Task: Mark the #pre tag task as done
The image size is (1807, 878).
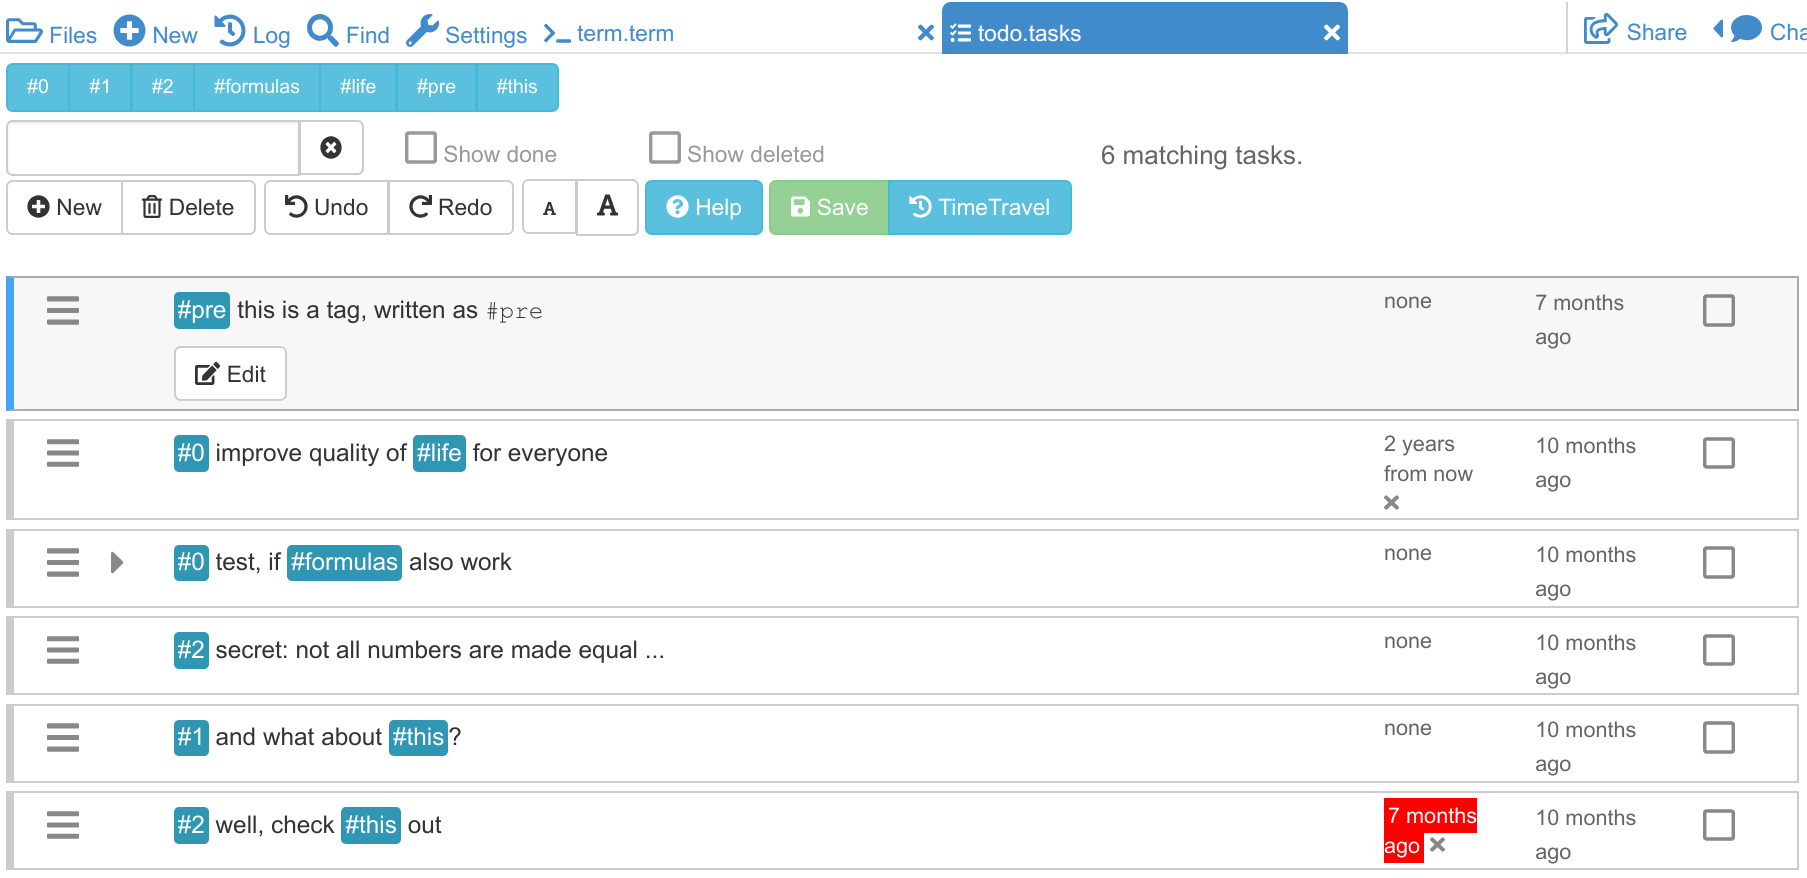Action: (1718, 311)
